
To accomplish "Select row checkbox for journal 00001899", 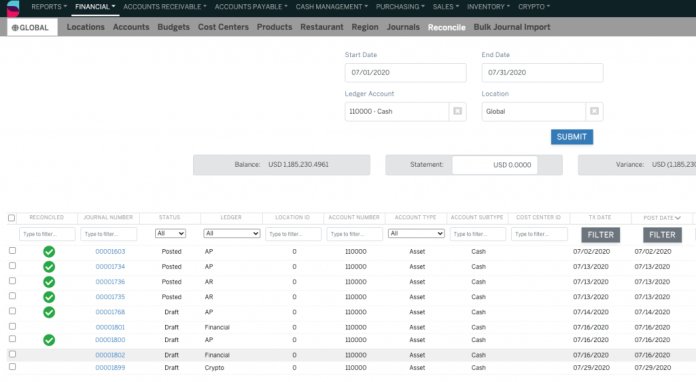I will pyautogui.click(x=12, y=366).
